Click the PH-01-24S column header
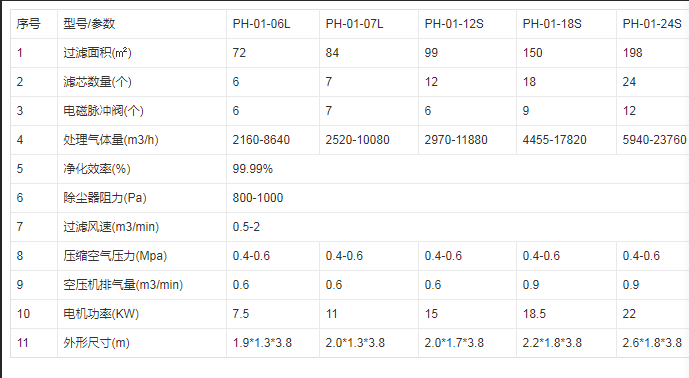This screenshot has height=378, width=689. [x=652, y=24]
